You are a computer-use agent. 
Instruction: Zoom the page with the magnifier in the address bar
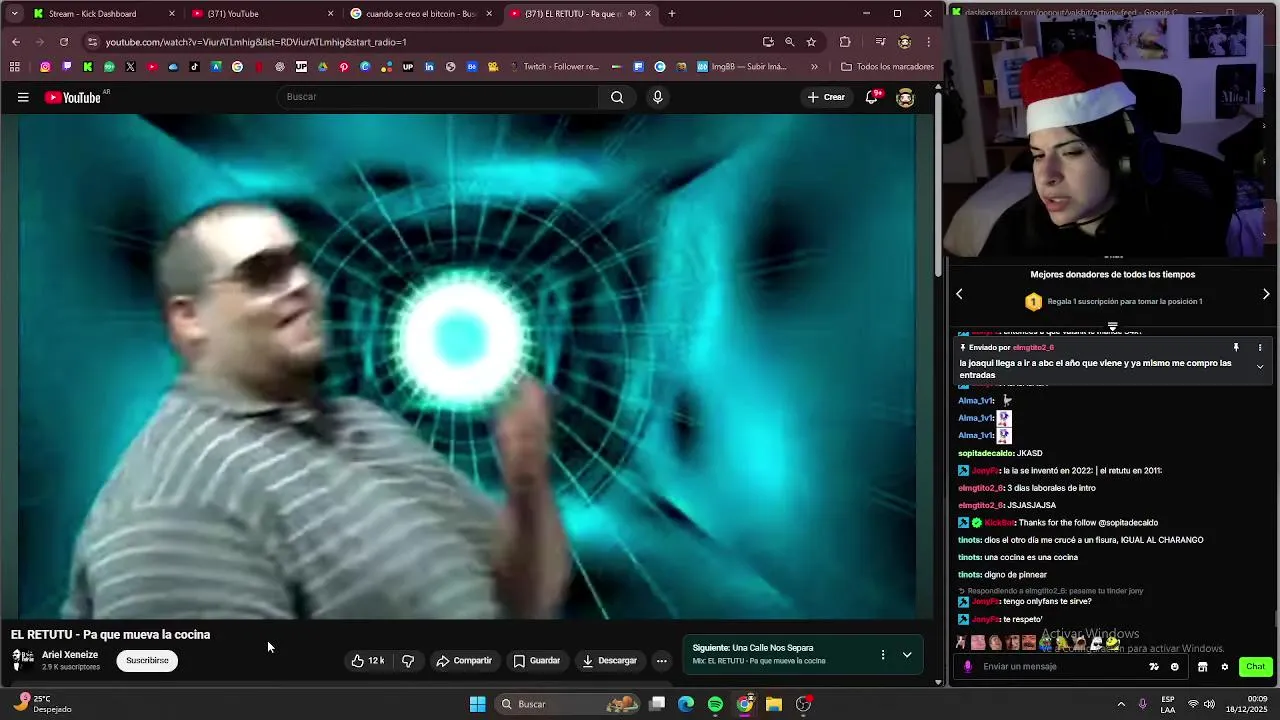click(x=790, y=42)
